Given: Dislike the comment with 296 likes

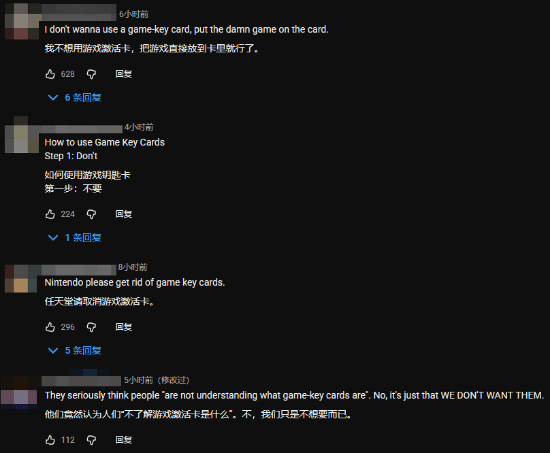Looking at the screenshot, I should [x=91, y=327].
